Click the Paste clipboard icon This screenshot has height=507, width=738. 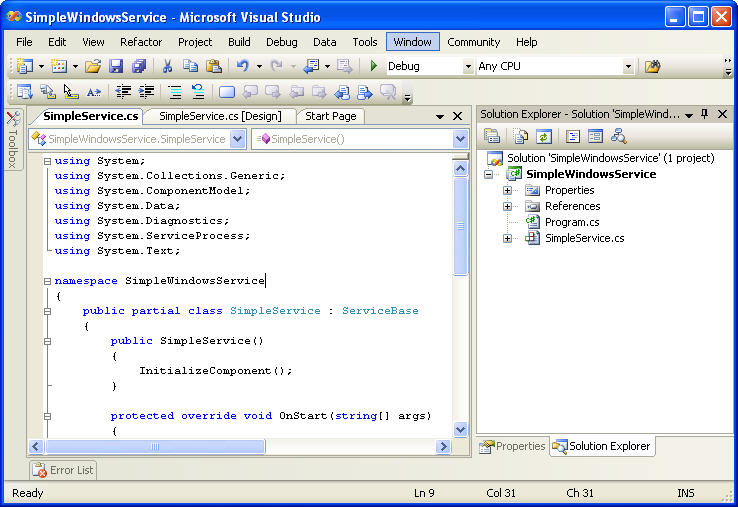(x=214, y=66)
